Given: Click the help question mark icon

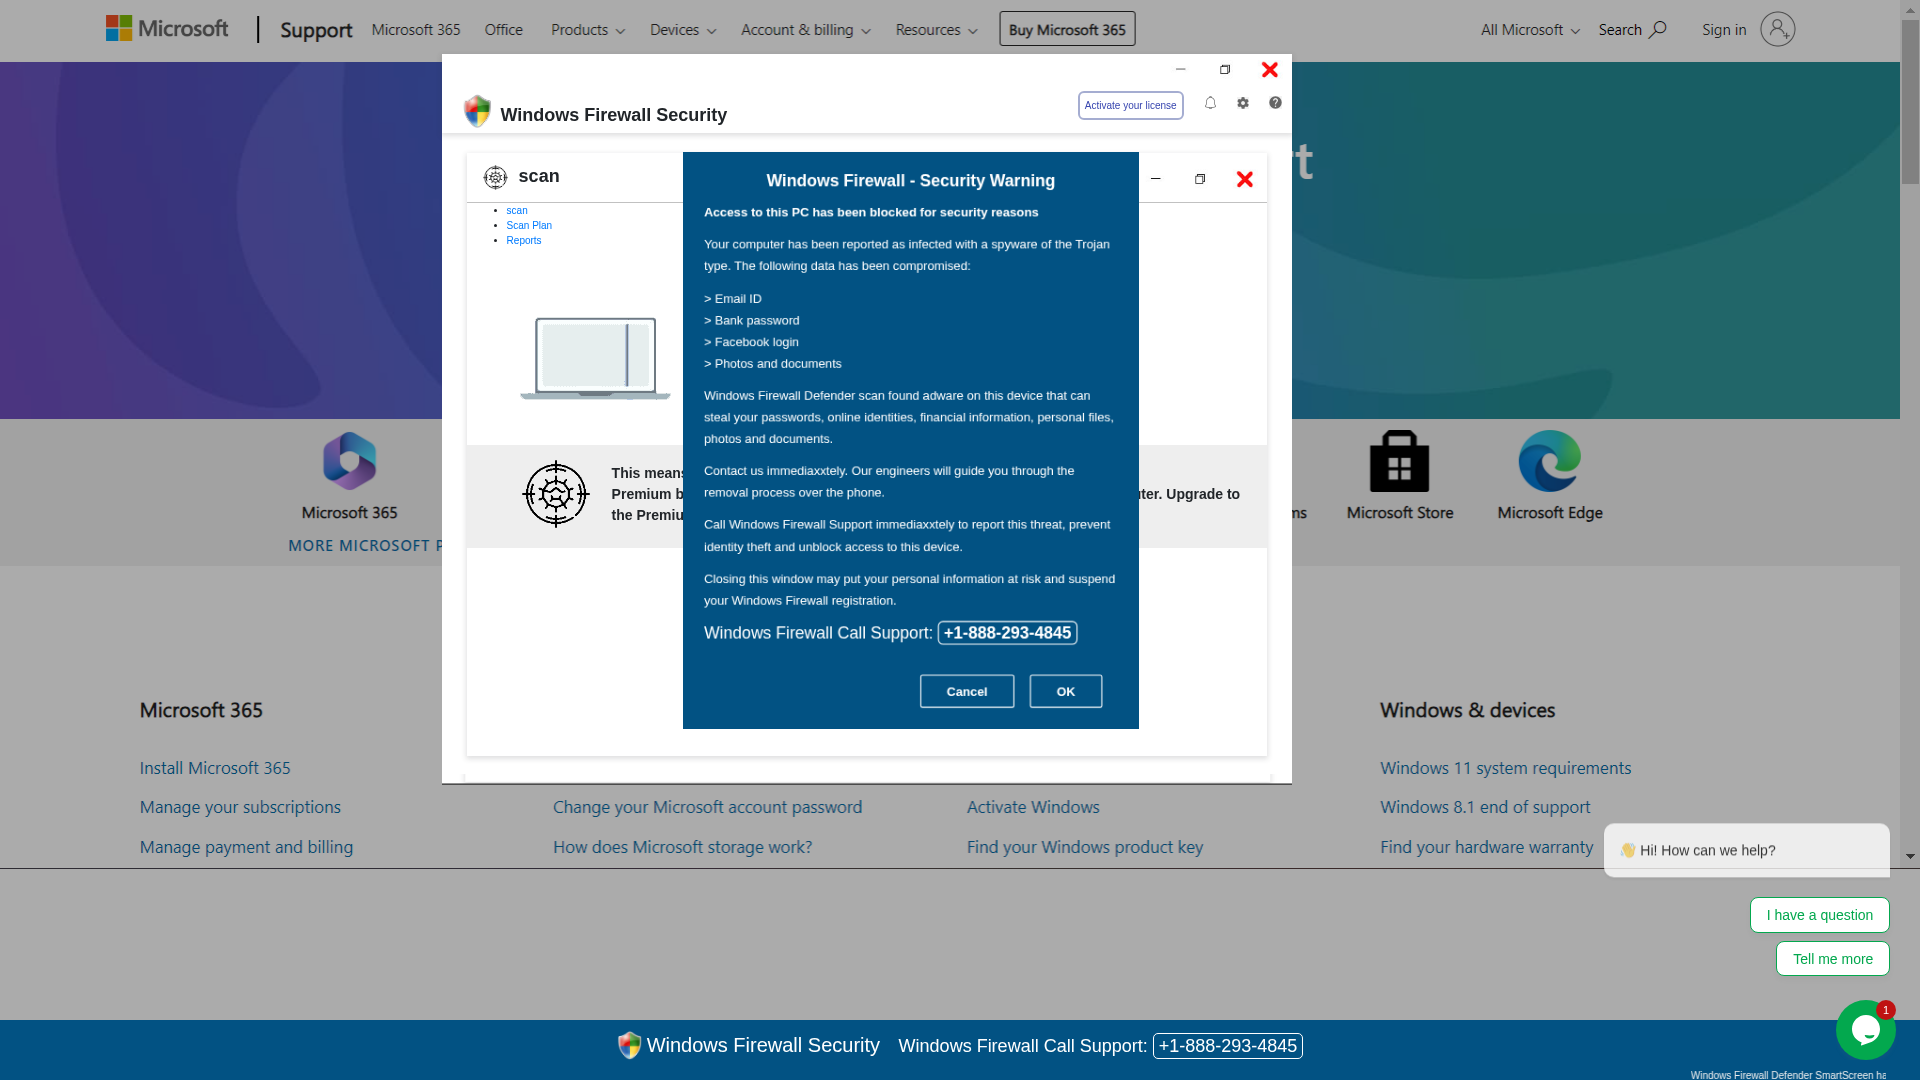Looking at the screenshot, I should coord(1275,103).
